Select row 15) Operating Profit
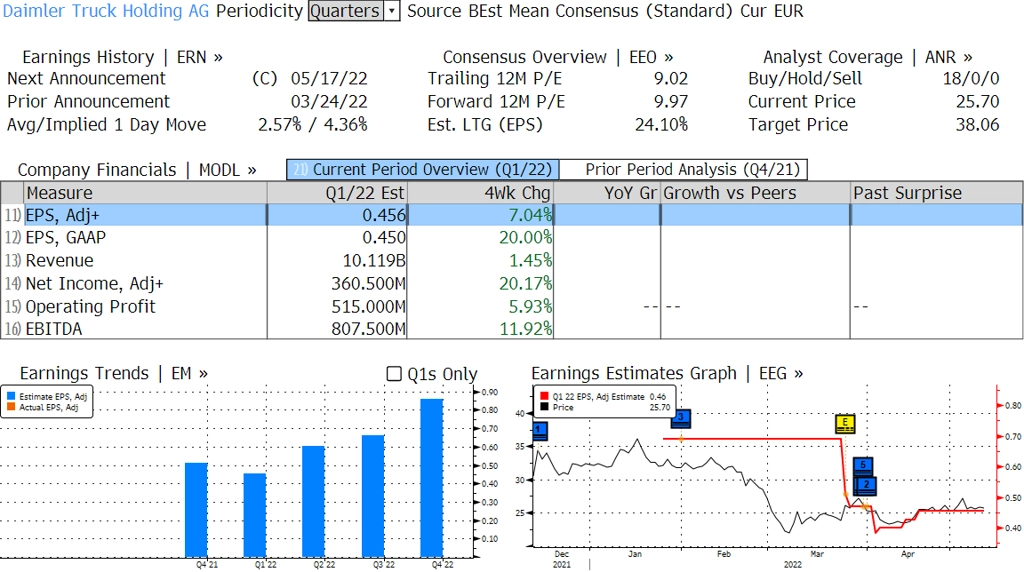 [512, 306]
